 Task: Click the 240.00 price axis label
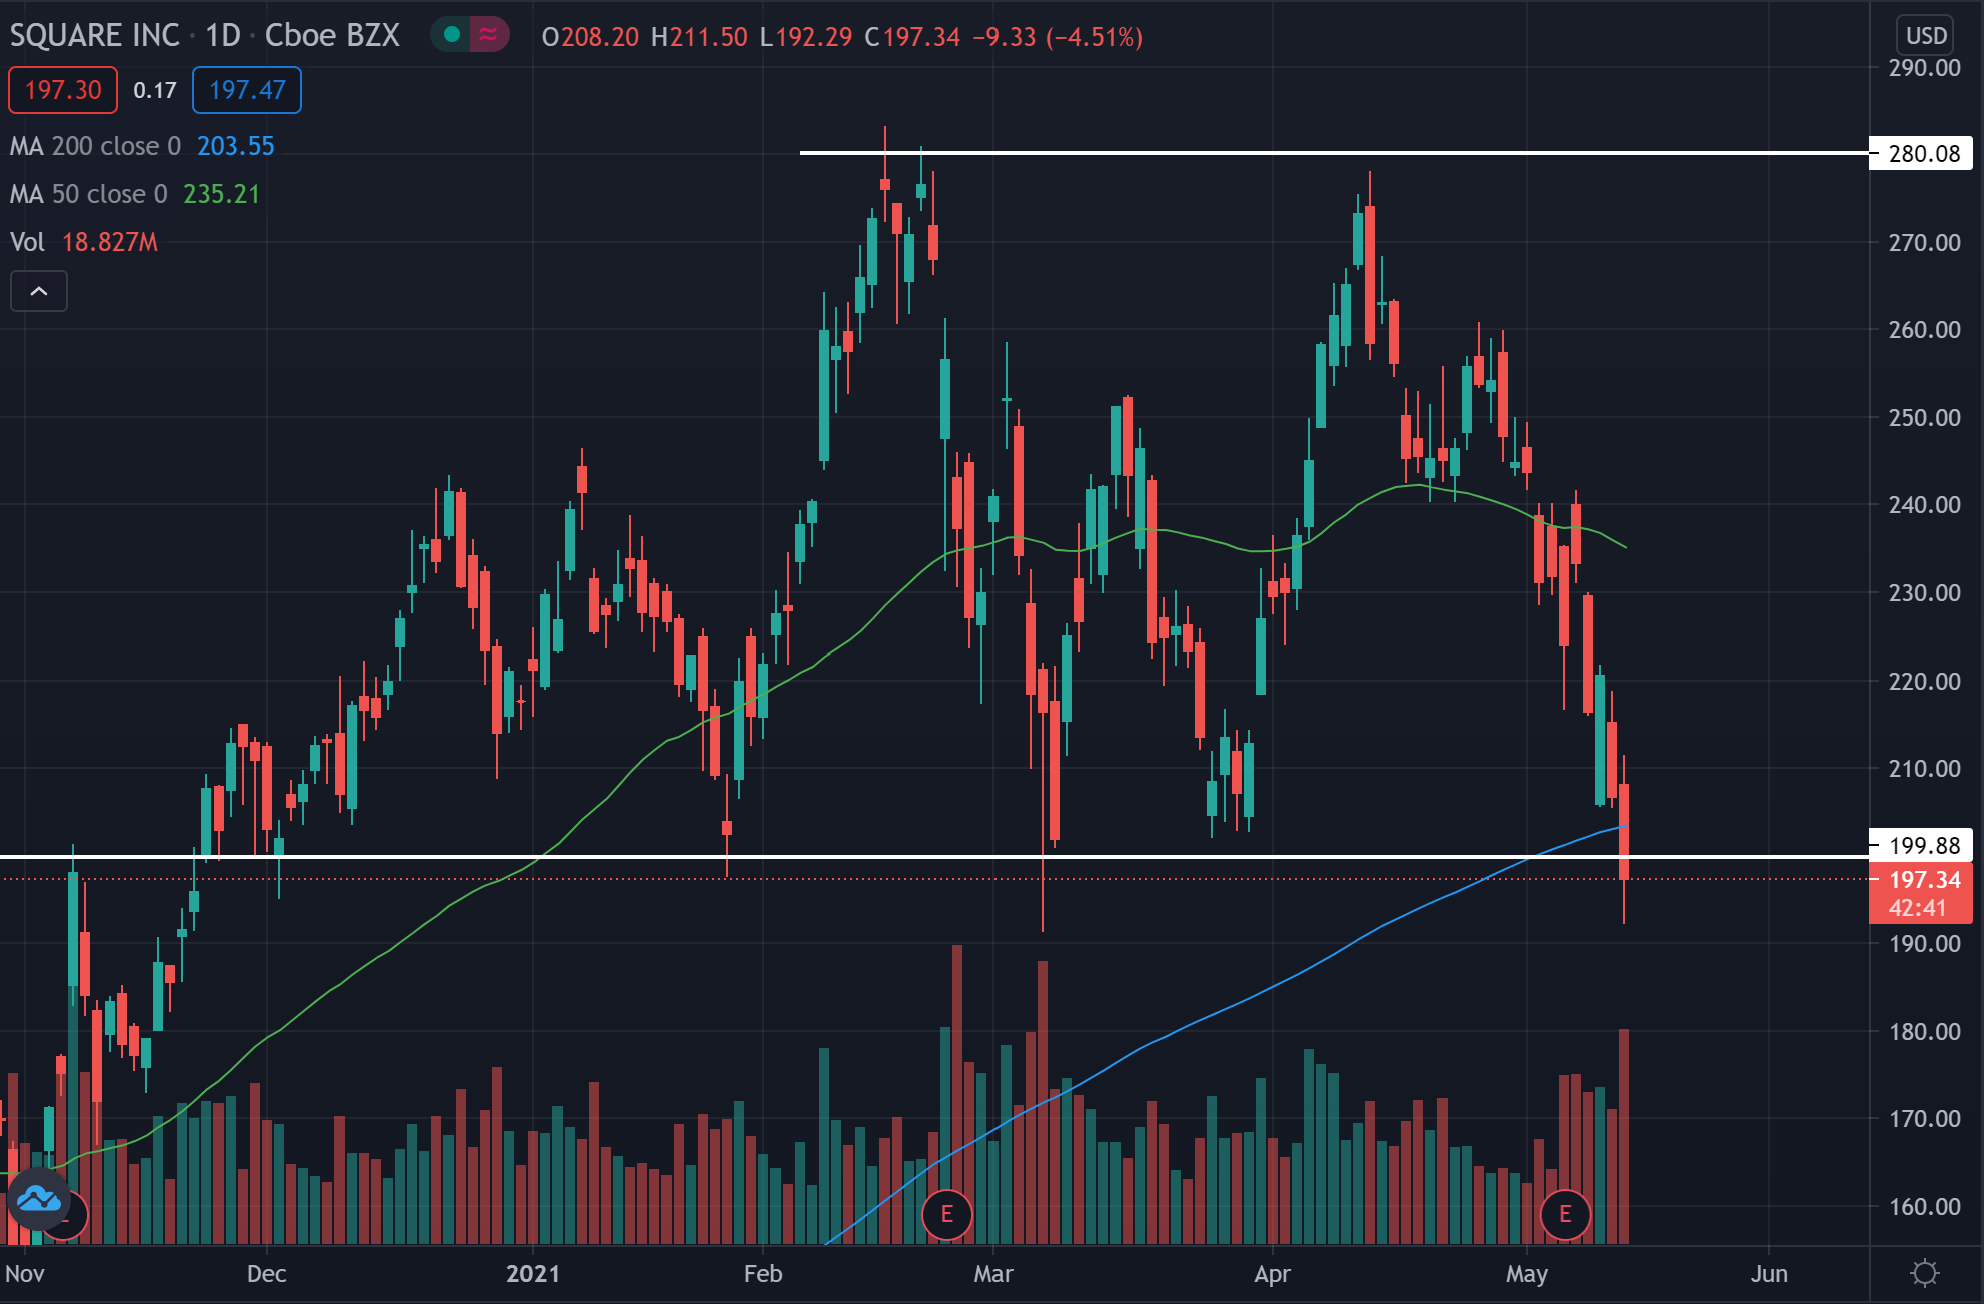[x=1924, y=504]
